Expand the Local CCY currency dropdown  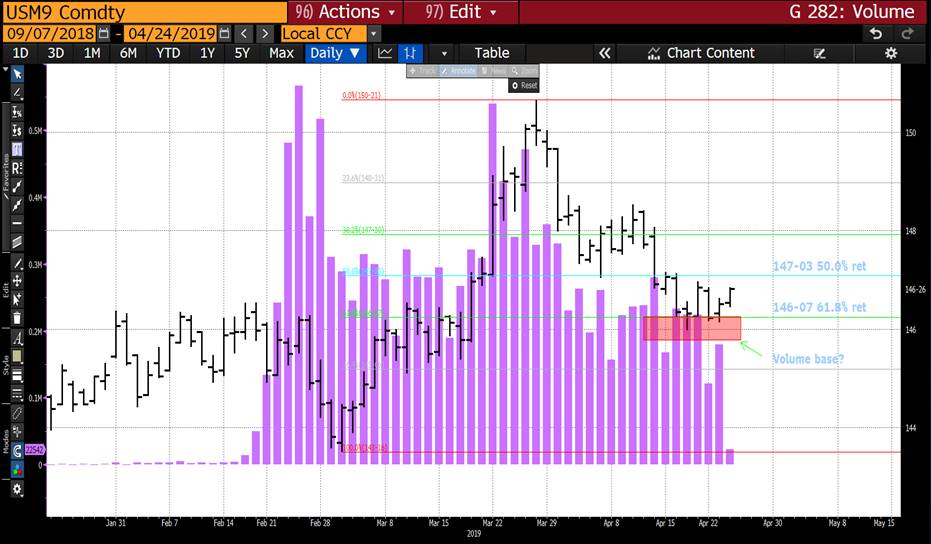pos(374,33)
